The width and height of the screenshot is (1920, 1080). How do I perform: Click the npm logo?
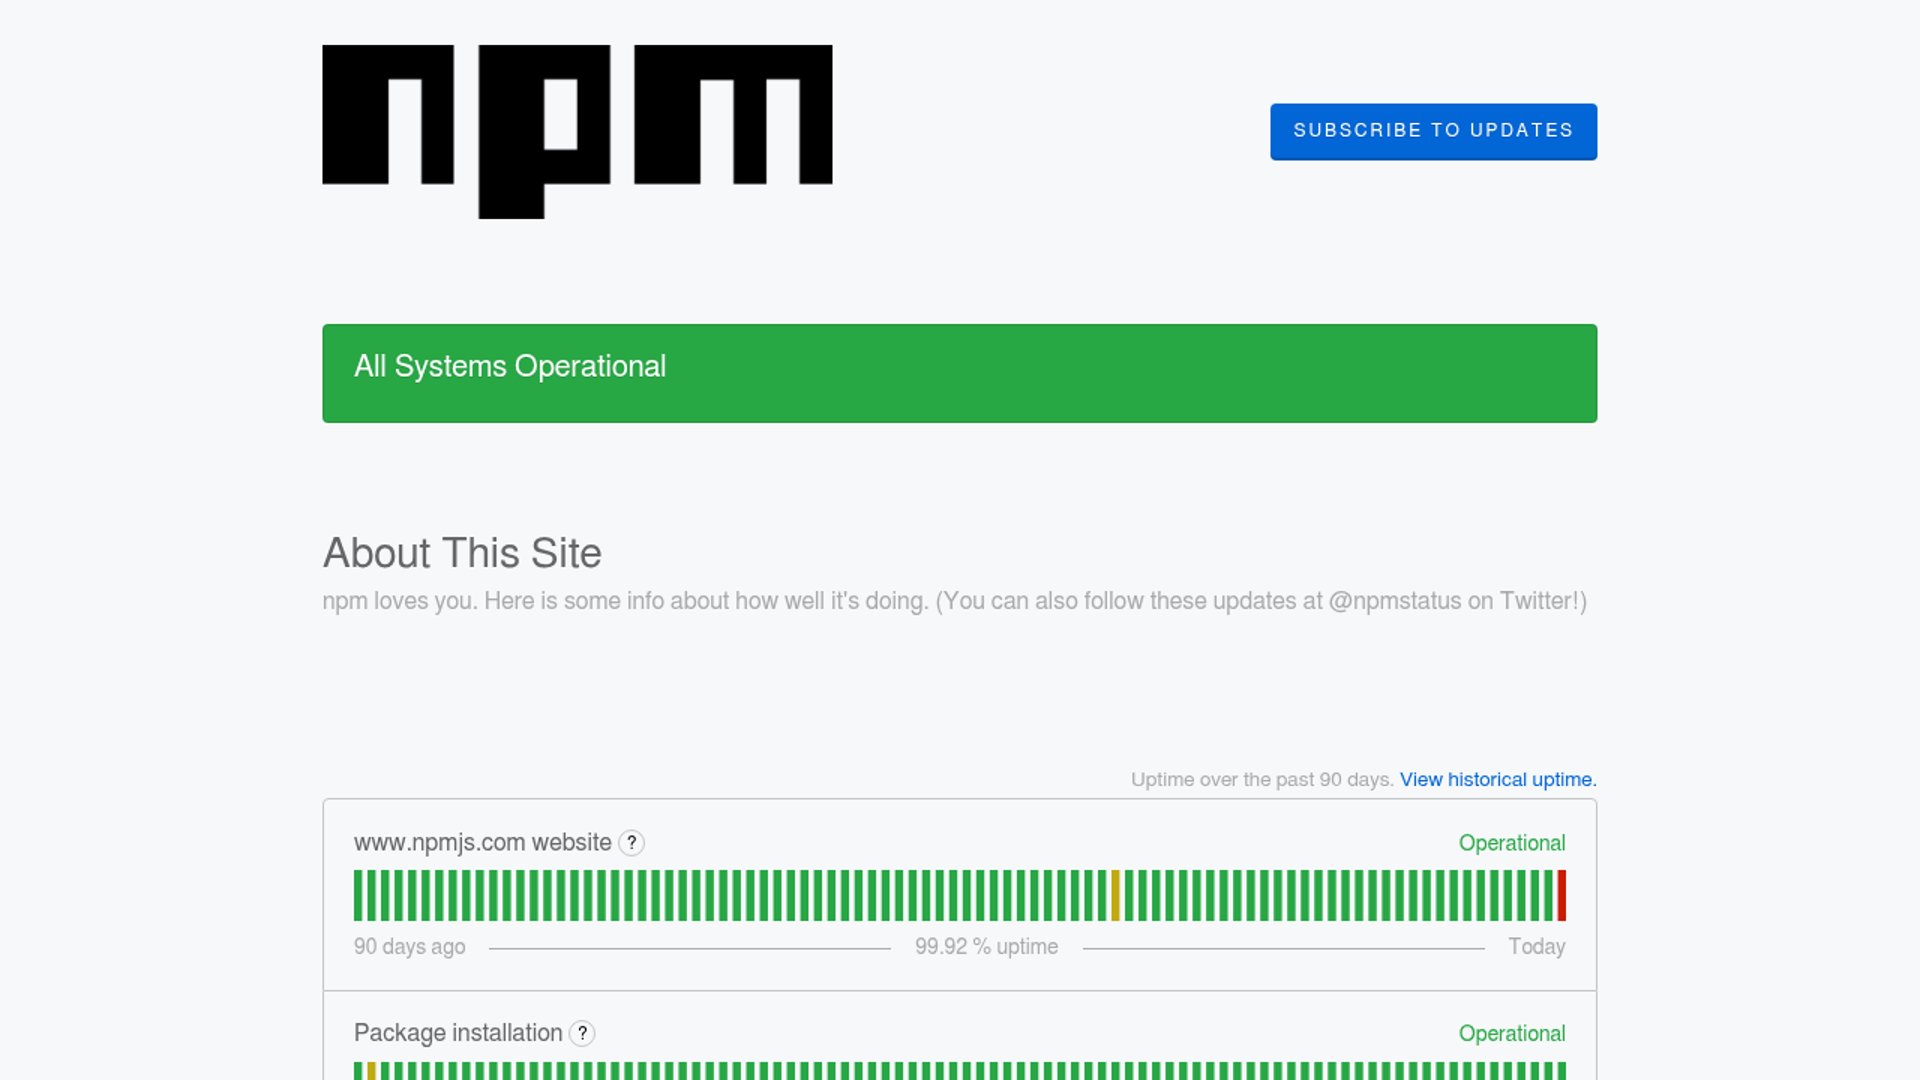[577, 130]
